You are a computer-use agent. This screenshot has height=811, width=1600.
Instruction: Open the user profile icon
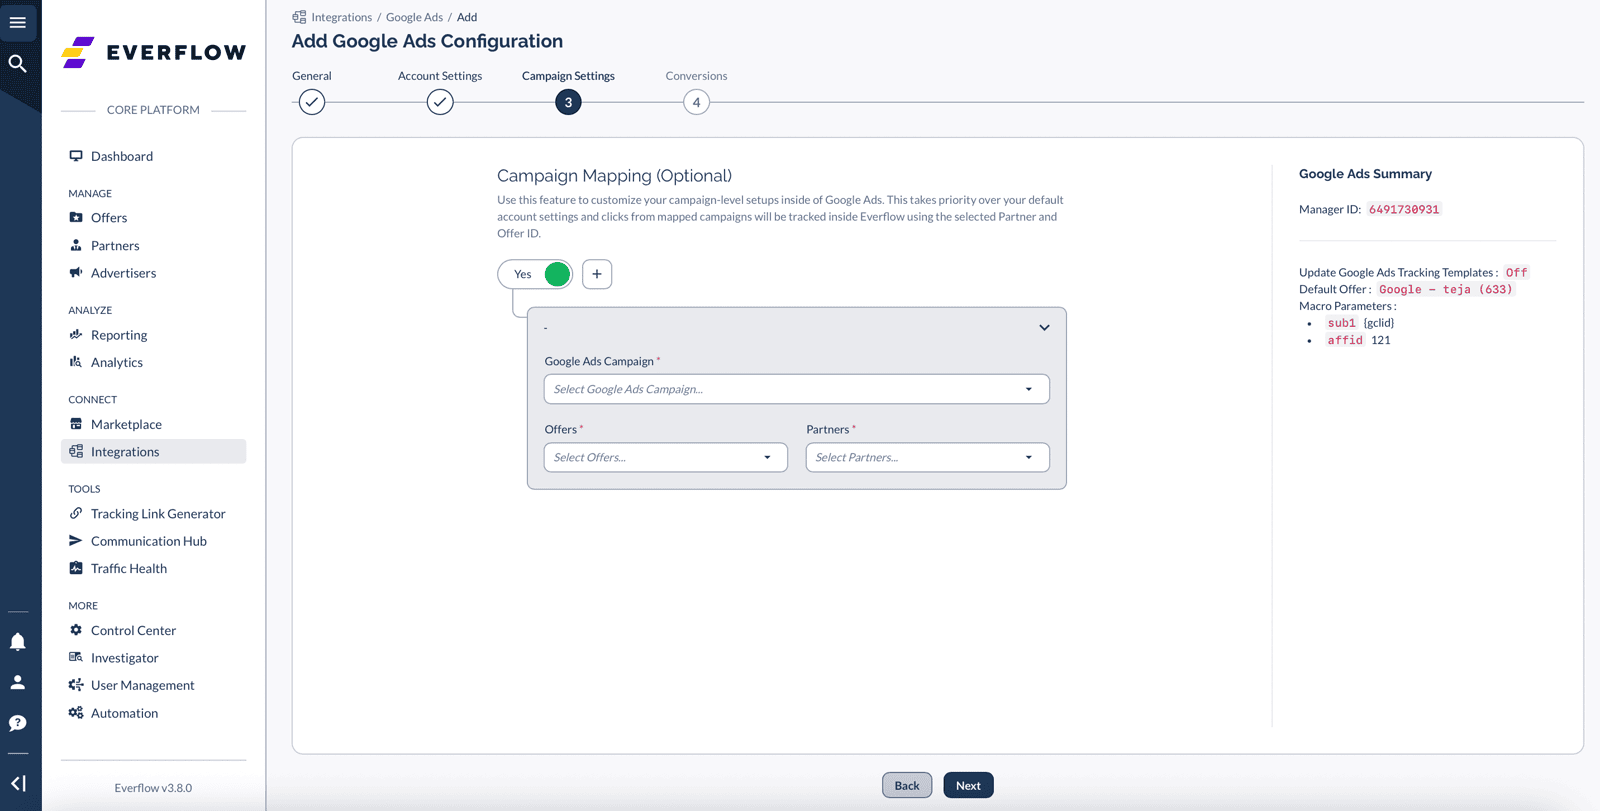click(18, 682)
